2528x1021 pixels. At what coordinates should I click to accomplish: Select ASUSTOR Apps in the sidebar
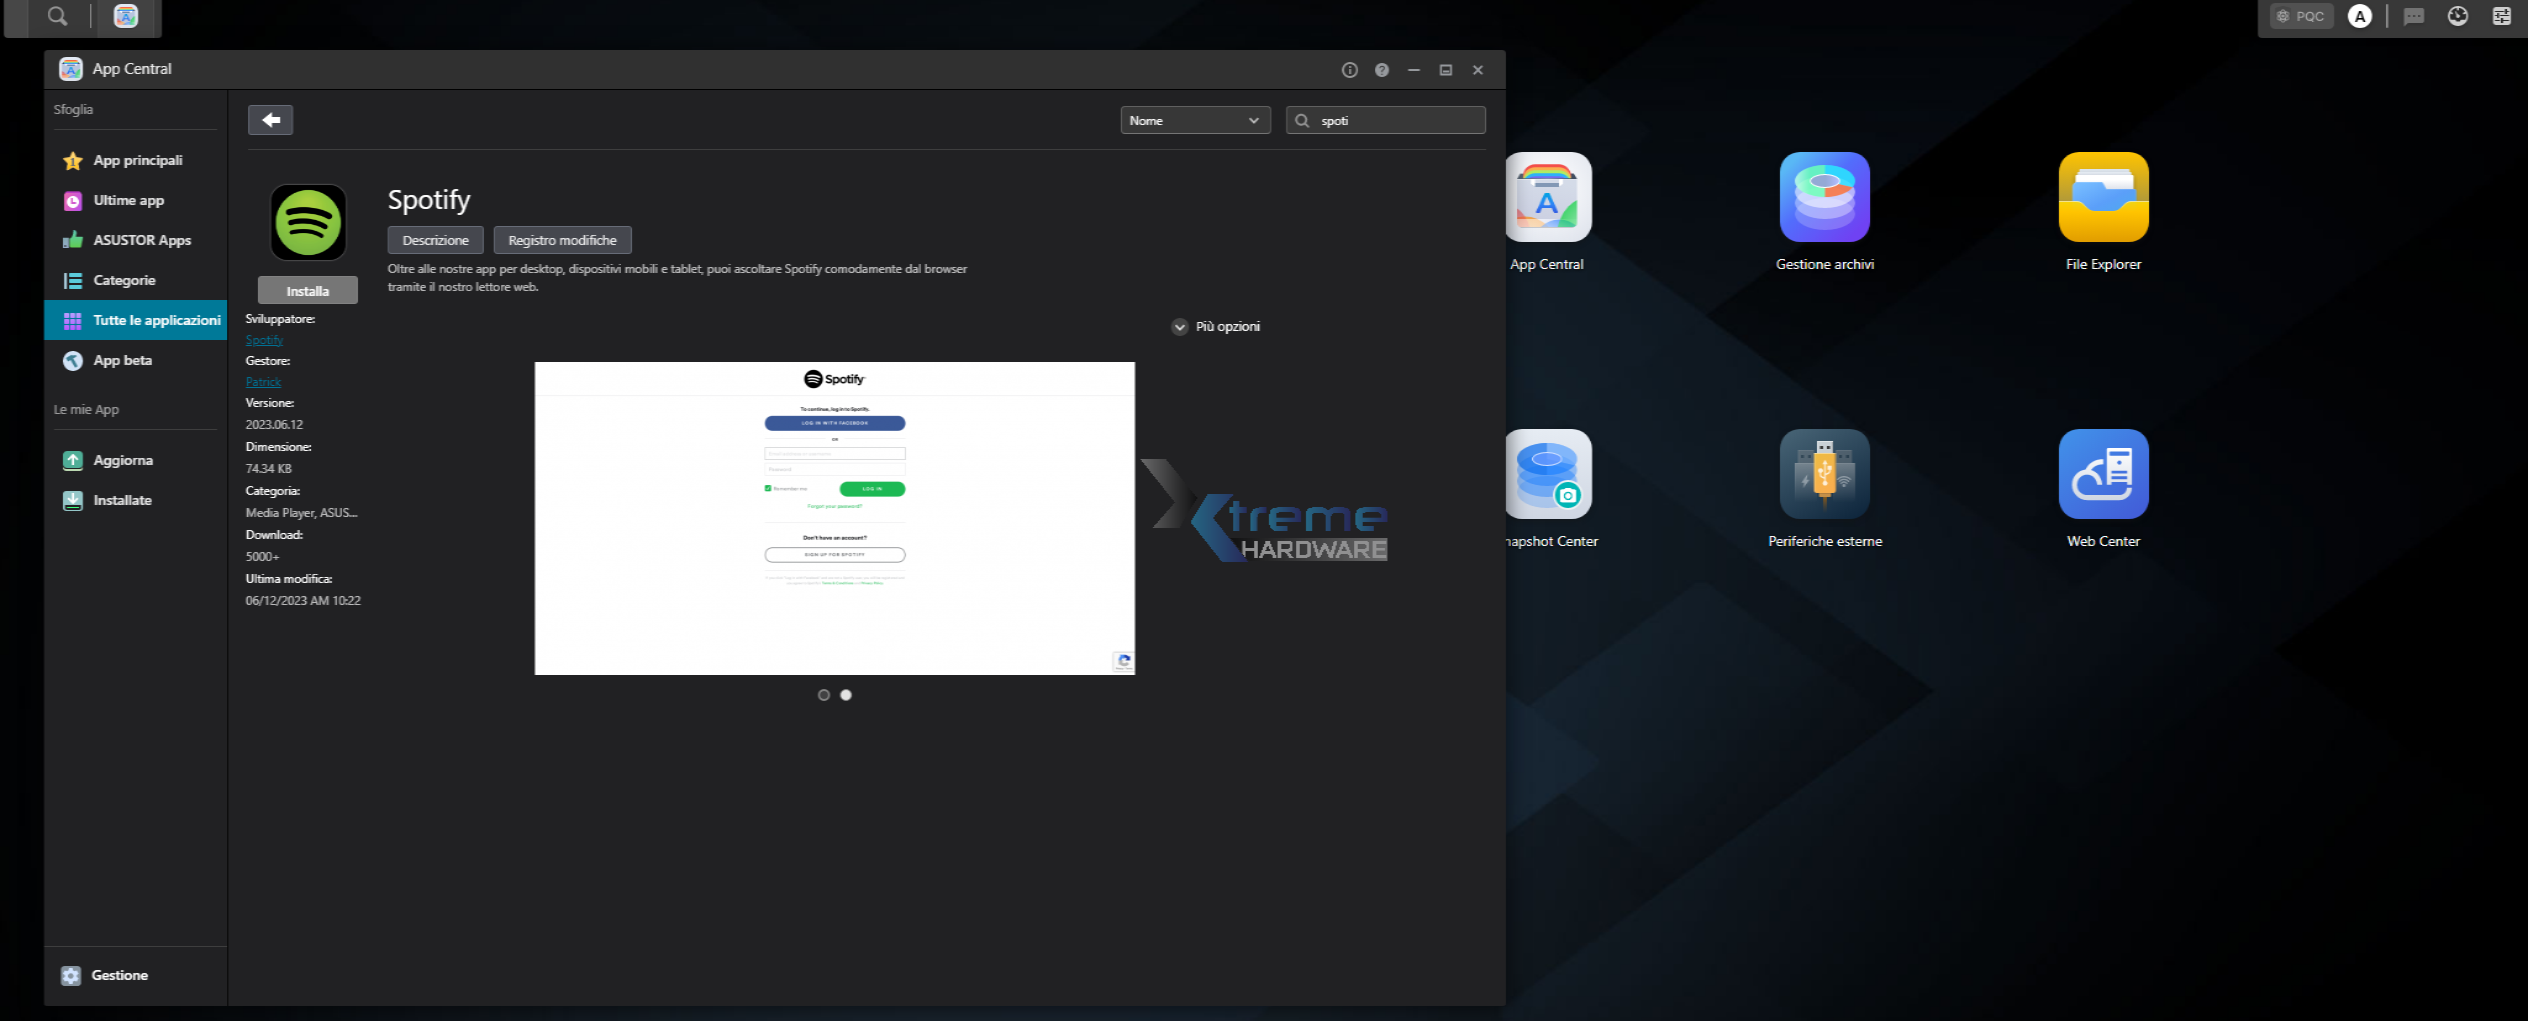136,240
